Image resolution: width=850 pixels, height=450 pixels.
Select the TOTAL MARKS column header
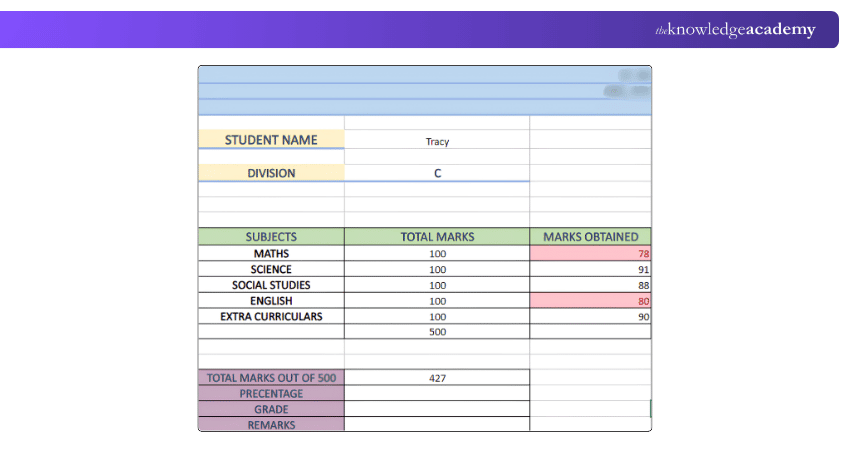click(437, 237)
